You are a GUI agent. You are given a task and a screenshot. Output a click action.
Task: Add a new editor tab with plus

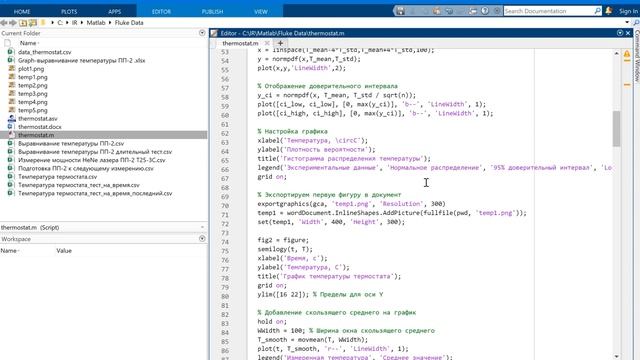click(280, 43)
